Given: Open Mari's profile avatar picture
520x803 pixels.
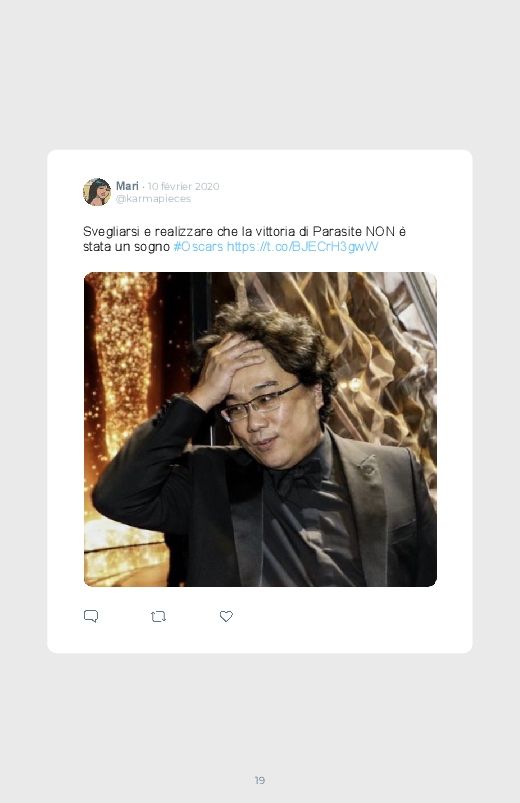Looking at the screenshot, I should click(97, 192).
